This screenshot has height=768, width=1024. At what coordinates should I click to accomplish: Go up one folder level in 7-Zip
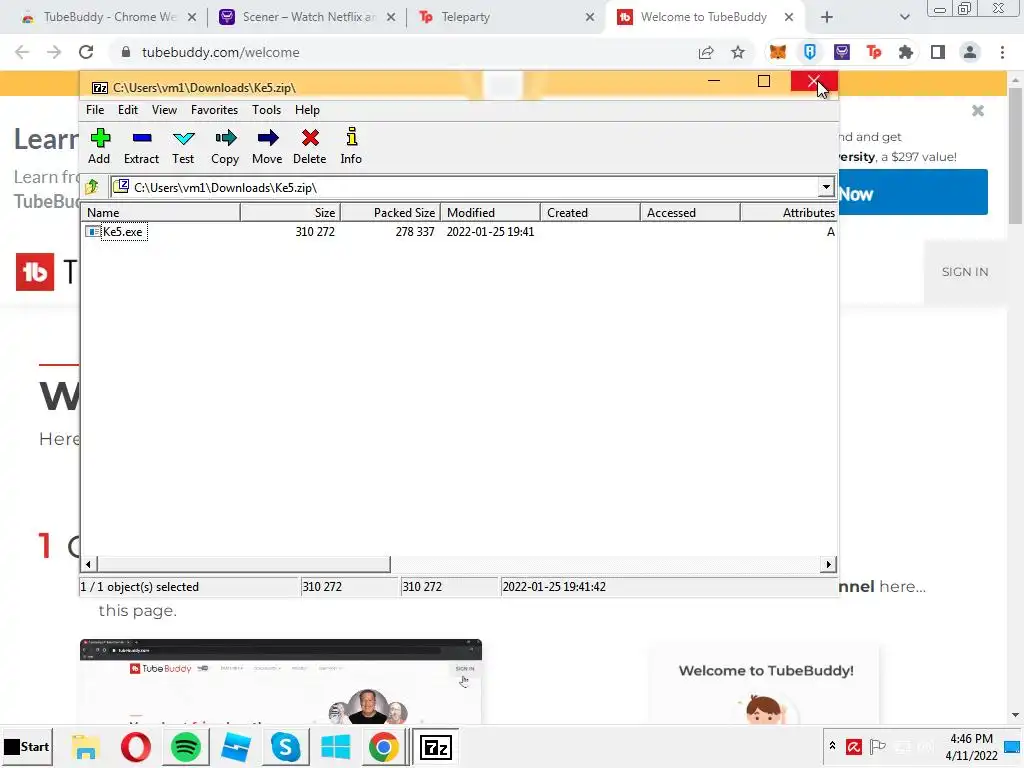point(92,187)
